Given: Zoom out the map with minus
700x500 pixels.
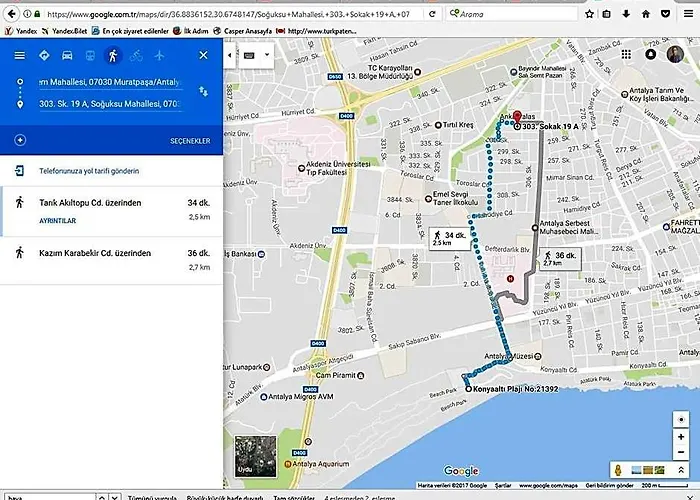Looking at the screenshot, I should (x=681, y=452).
